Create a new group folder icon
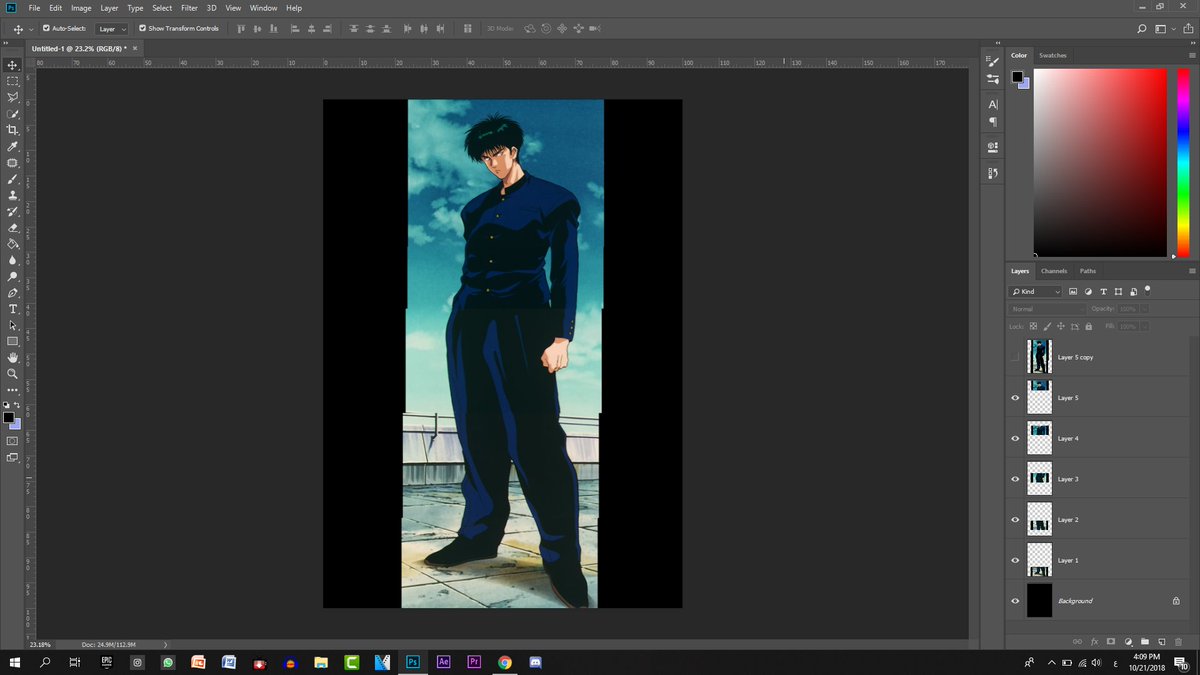This screenshot has height=675, width=1200. click(1145, 641)
